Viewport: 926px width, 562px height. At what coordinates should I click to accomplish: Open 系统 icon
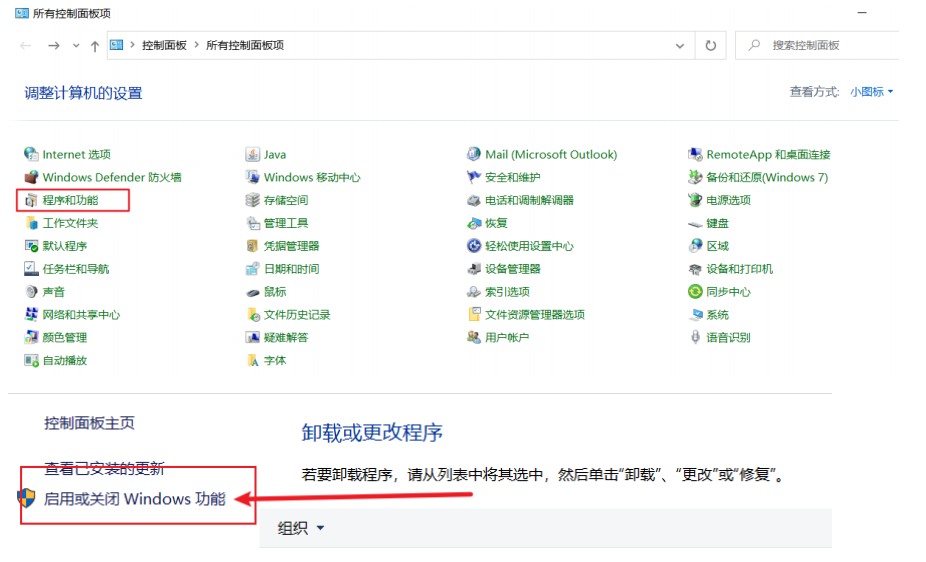click(695, 315)
